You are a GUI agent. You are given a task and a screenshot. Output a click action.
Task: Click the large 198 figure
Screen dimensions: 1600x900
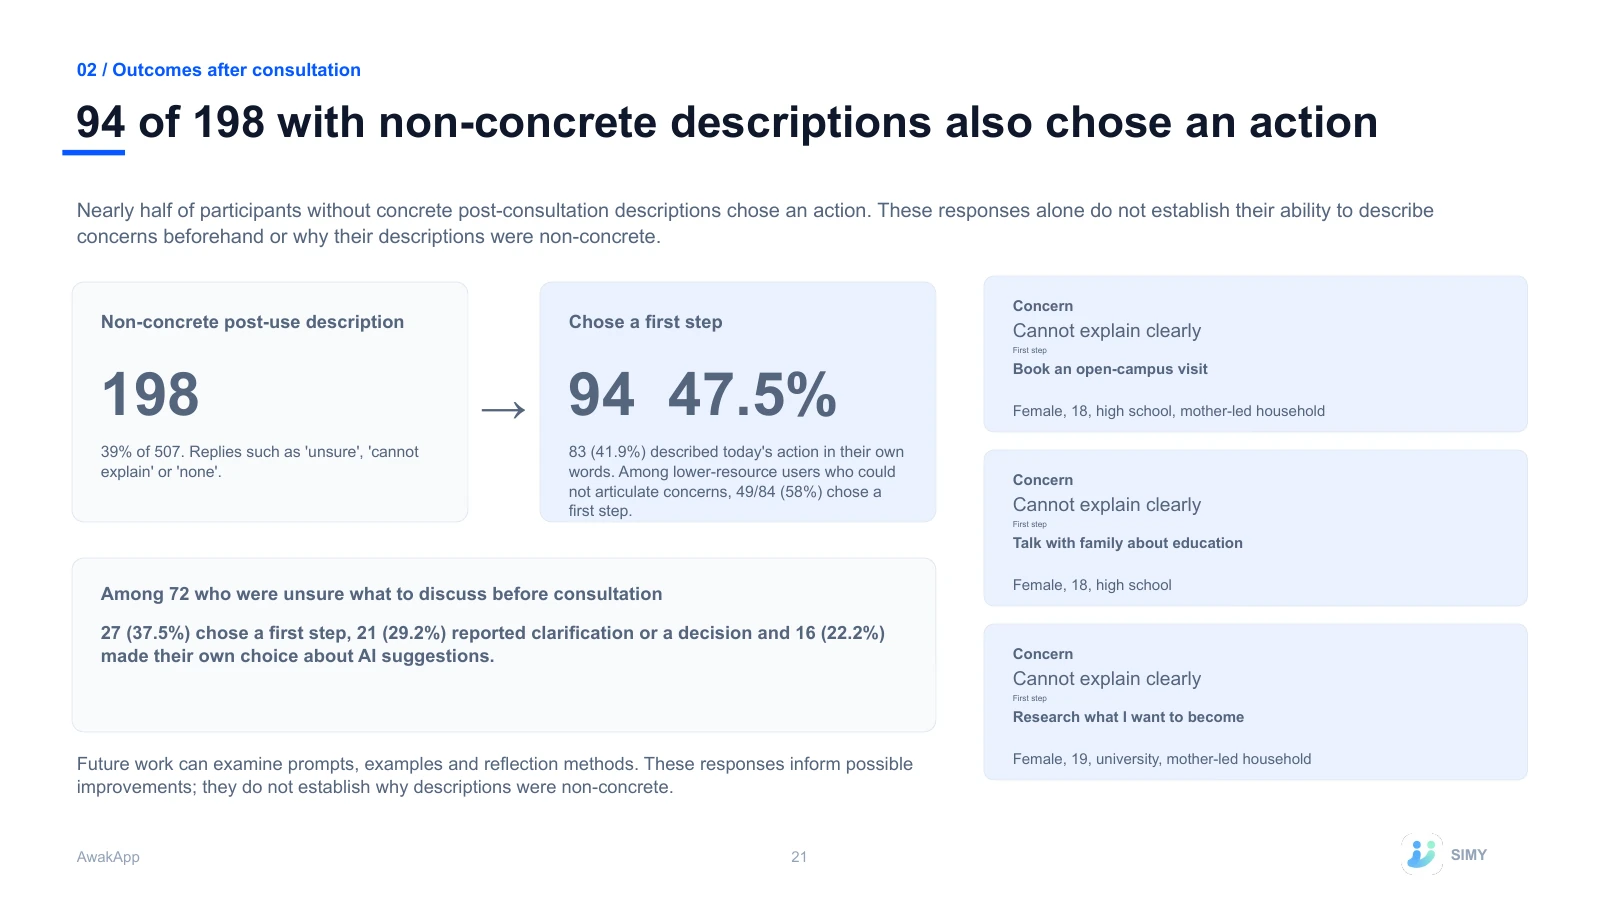[x=151, y=394]
